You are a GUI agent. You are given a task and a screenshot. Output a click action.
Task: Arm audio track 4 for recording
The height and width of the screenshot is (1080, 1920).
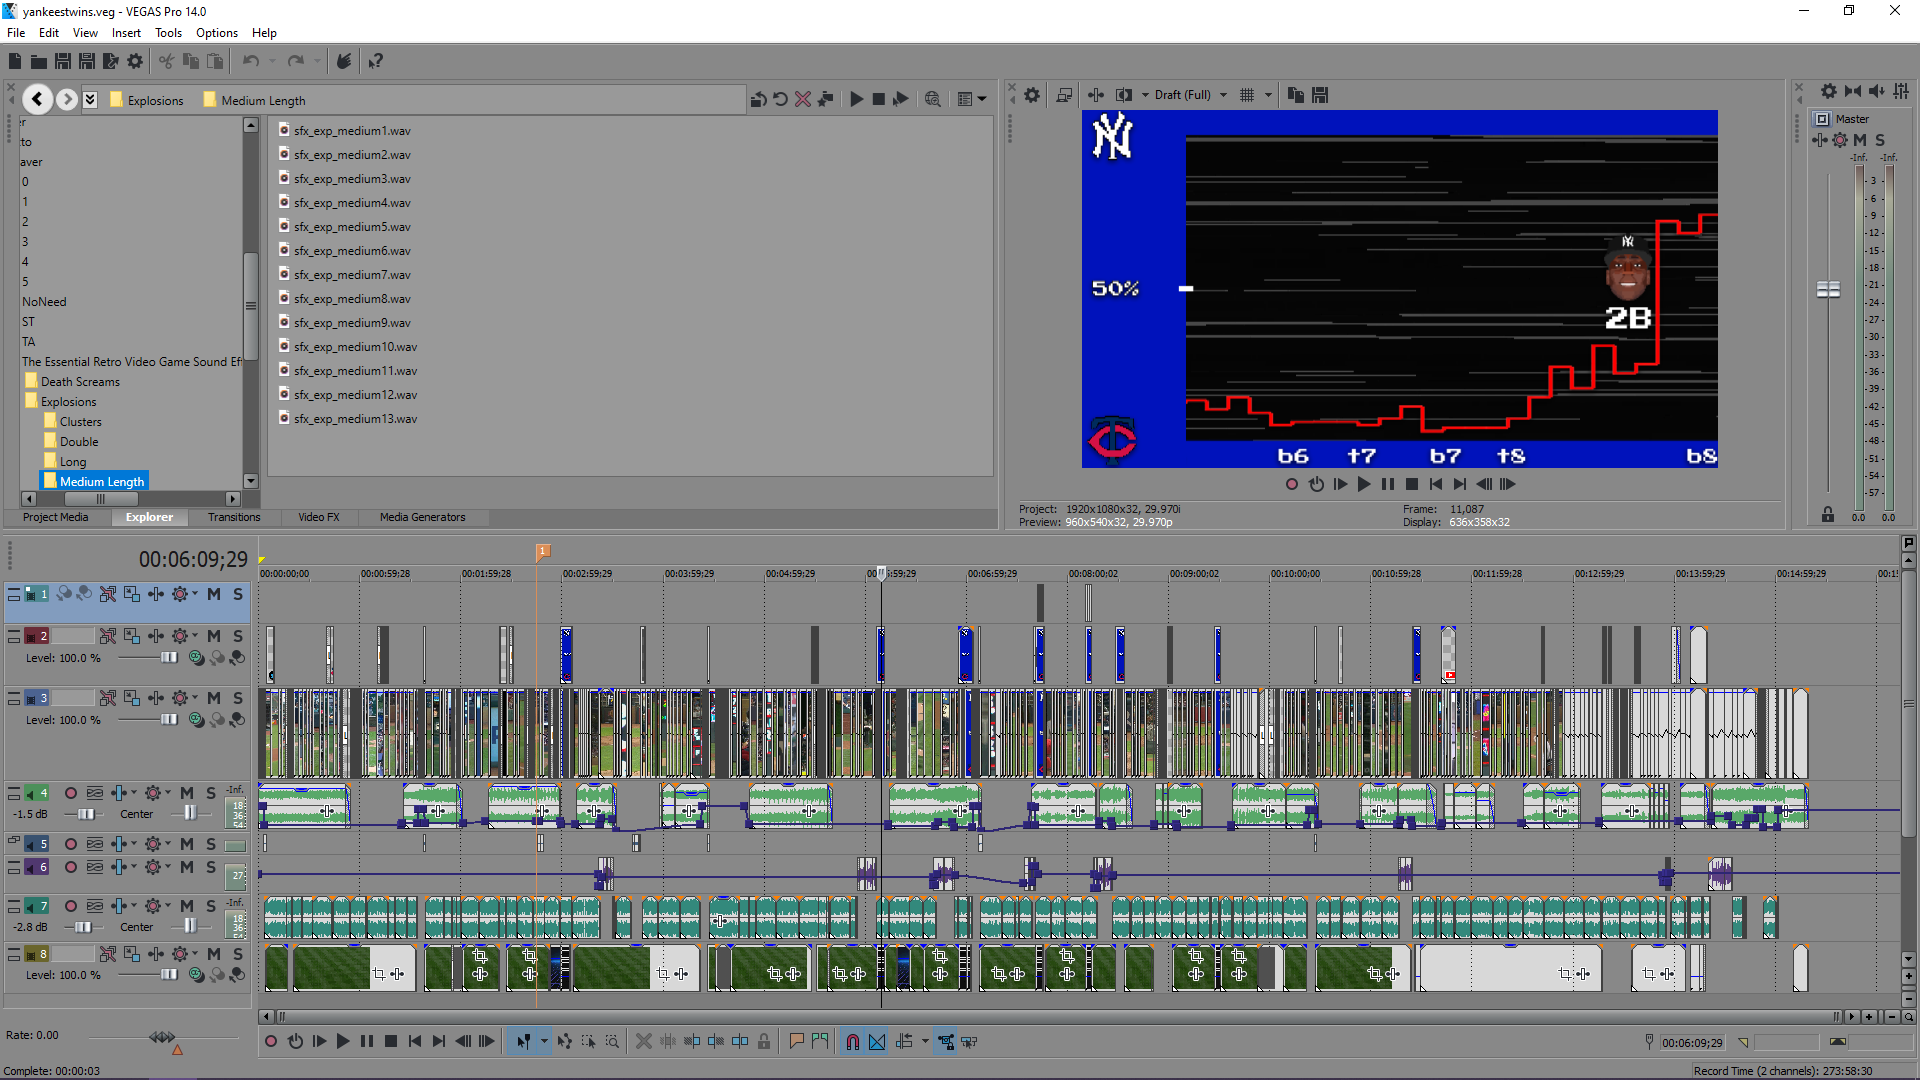pos(71,793)
